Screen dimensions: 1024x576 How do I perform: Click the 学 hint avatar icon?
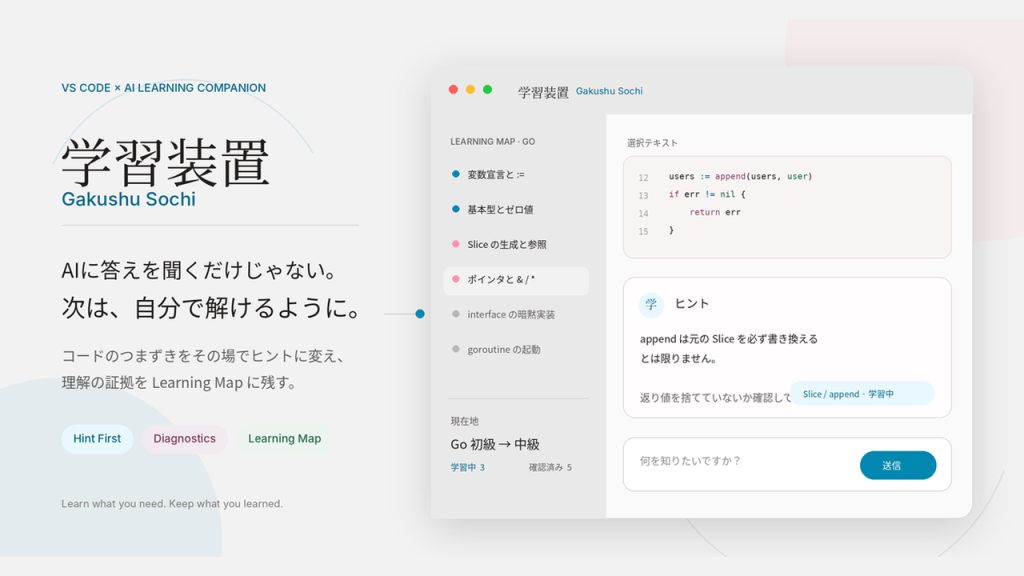click(651, 304)
